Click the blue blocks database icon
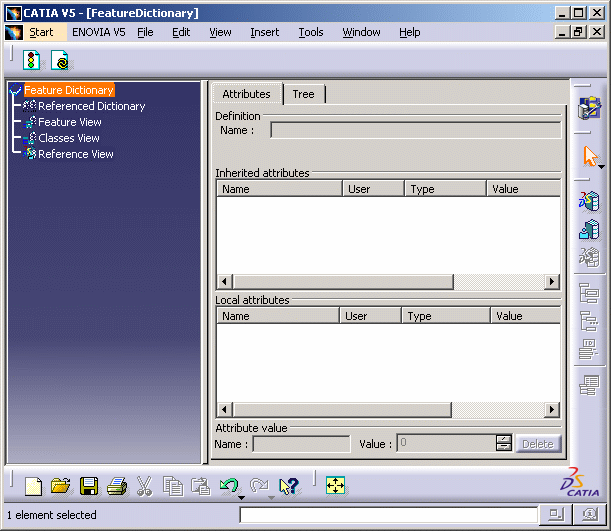The height and width of the screenshot is (531, 611). [589, 229]
